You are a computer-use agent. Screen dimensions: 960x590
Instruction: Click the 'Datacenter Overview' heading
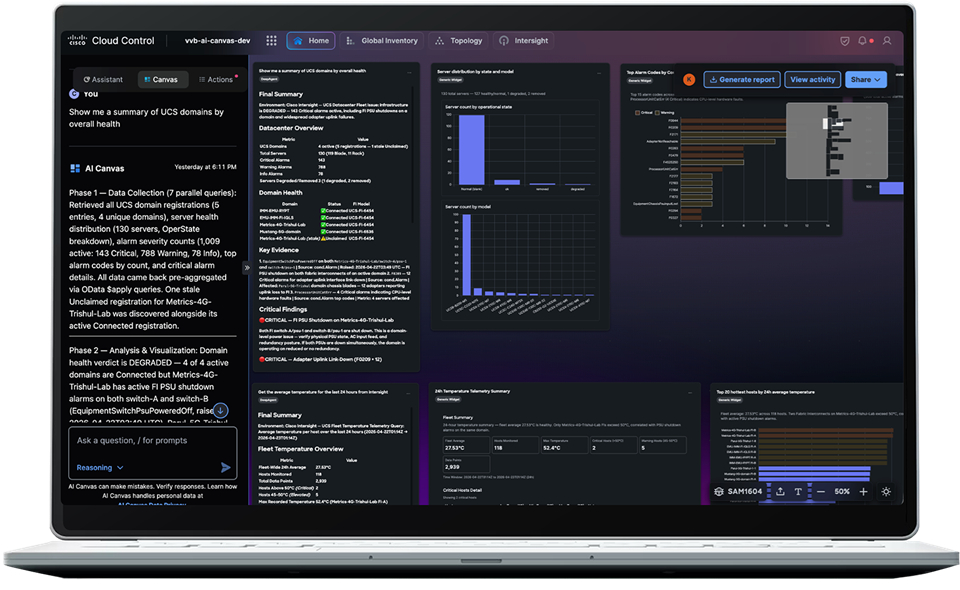pyautogui.click(x=291, y=128)
